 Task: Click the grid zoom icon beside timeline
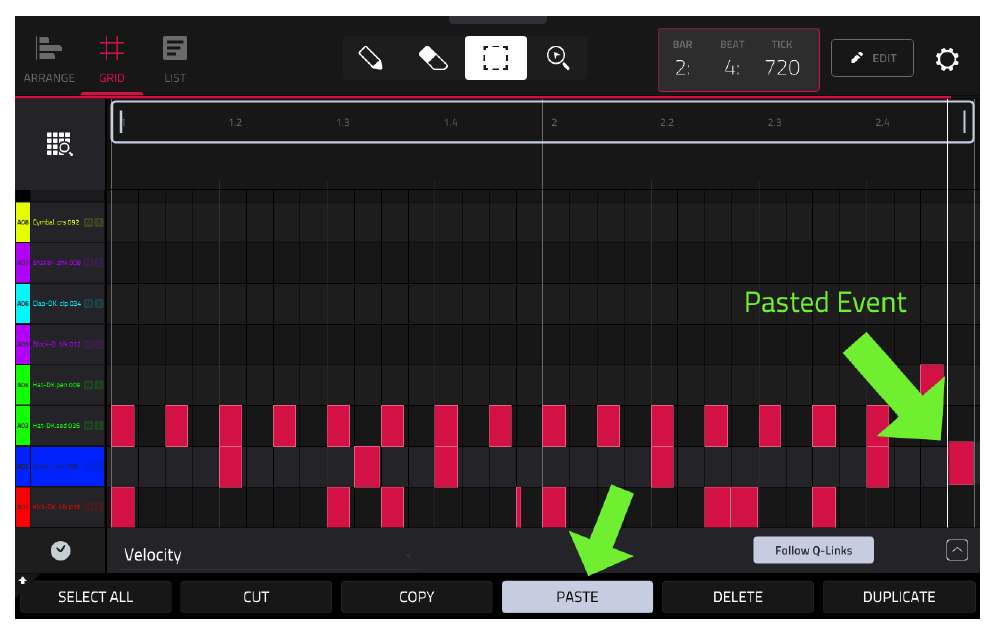60,144
